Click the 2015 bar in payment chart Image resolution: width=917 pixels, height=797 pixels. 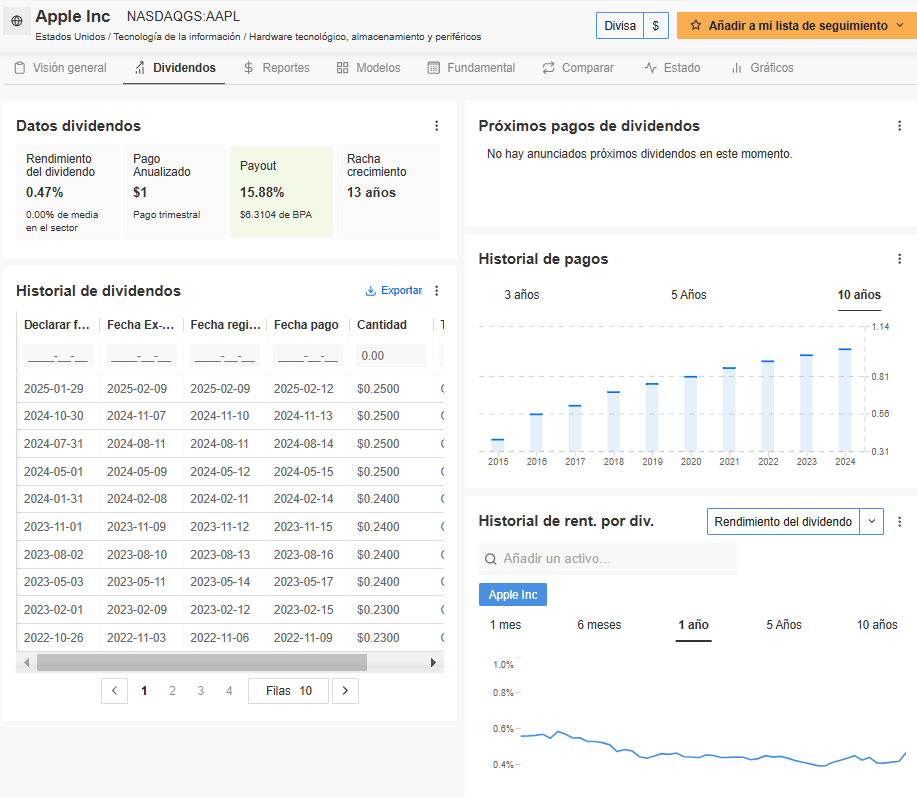click(498, 445)
